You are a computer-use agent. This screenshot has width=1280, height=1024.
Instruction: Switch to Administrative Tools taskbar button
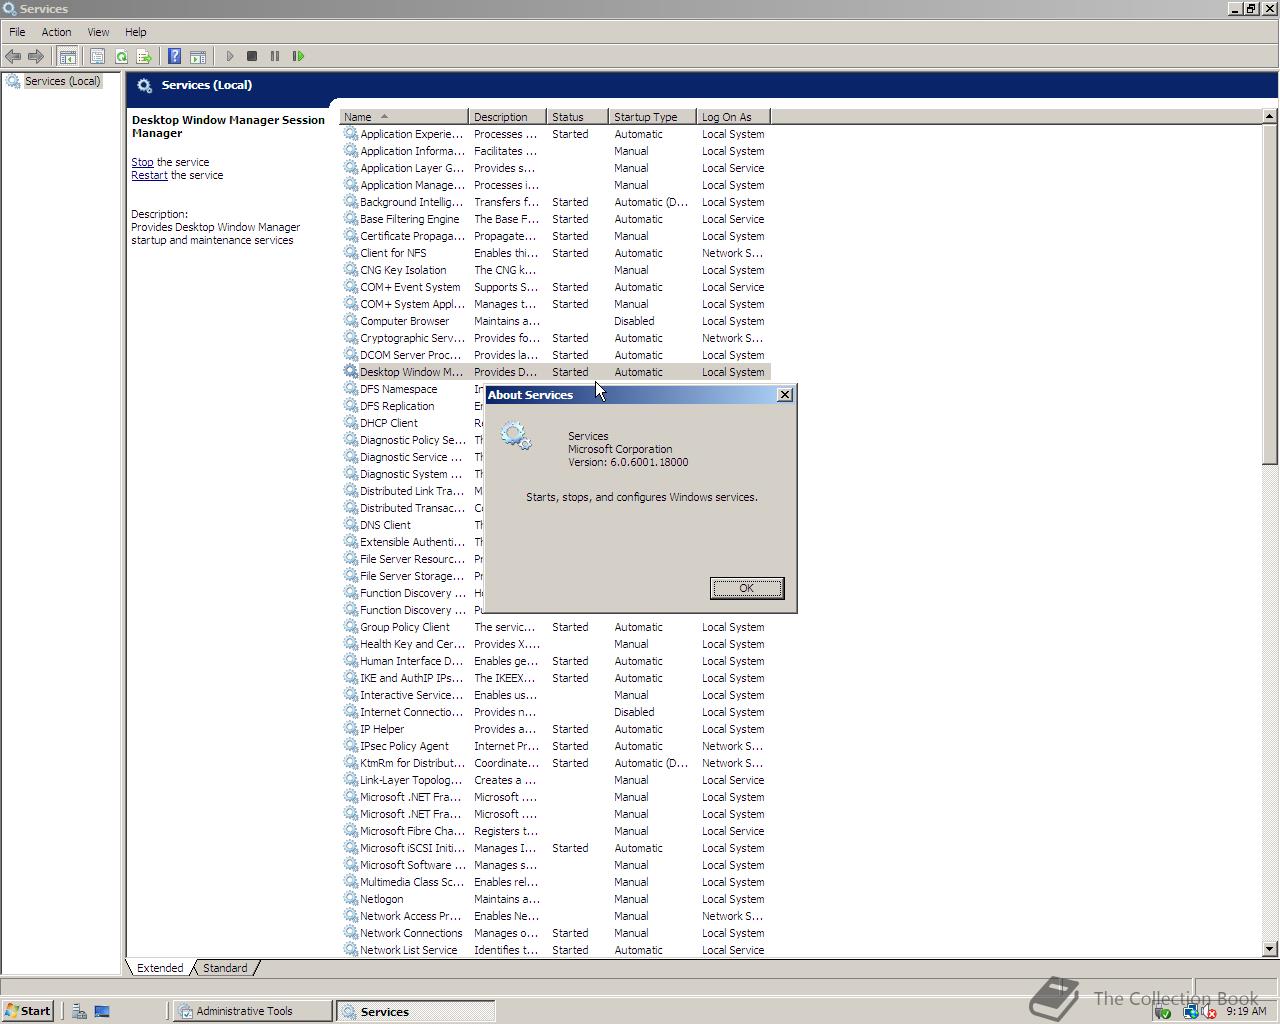tap(252, 1011)
